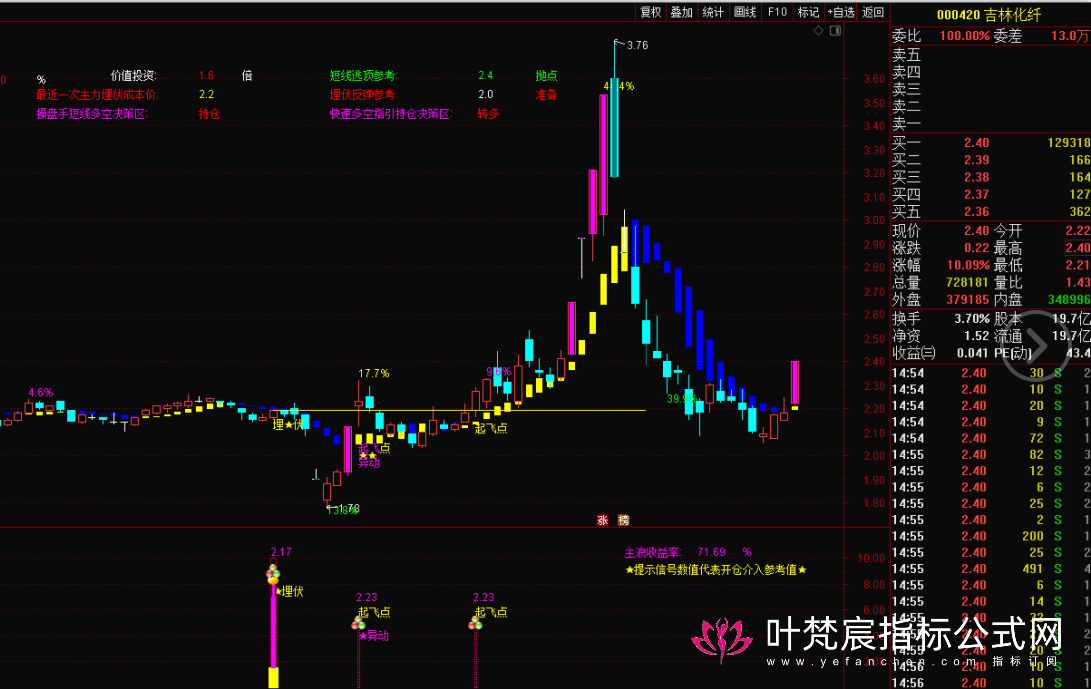Add stock via +自选 button
The image size is (1091, 689).
click(841, 12)
